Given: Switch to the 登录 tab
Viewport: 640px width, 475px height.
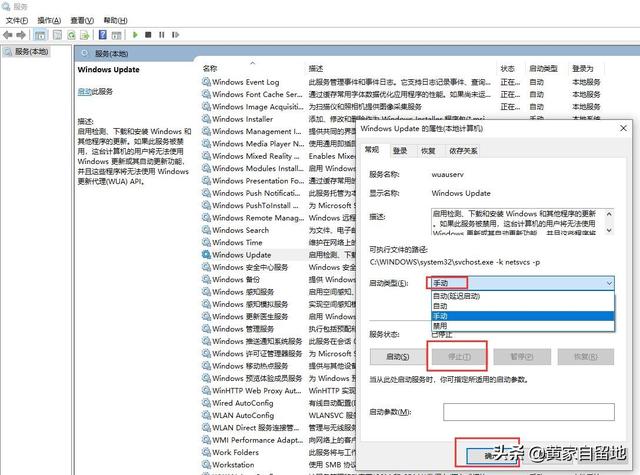Looking at the screenshot, I should (x=400, y=151).
